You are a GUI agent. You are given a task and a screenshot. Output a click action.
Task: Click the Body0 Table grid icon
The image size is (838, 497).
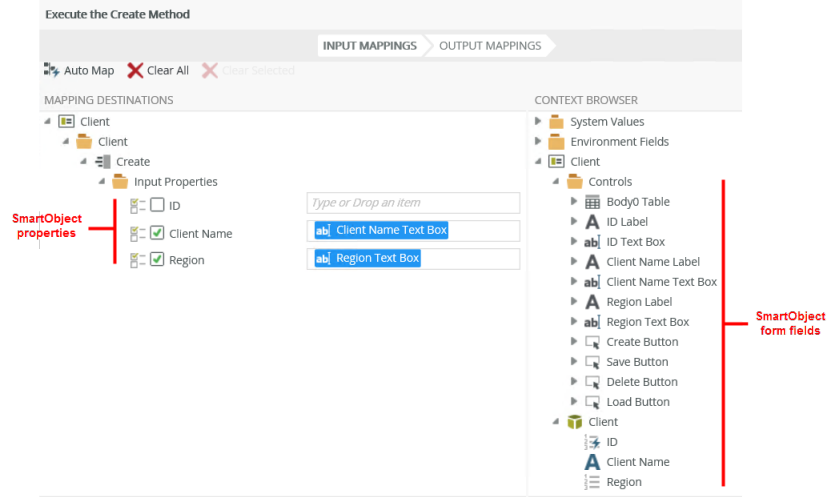[592, 202]
